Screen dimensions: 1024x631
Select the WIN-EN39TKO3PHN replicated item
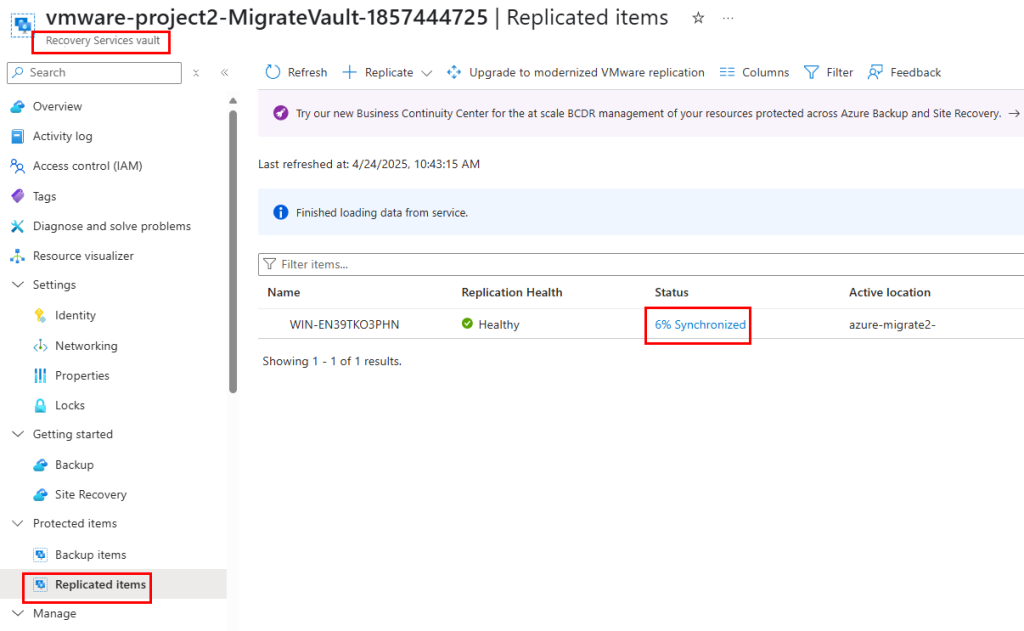344,325
